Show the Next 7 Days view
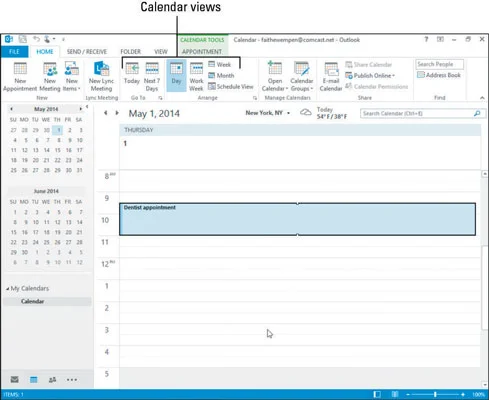 pyautogui.click(x=152, y=77)
